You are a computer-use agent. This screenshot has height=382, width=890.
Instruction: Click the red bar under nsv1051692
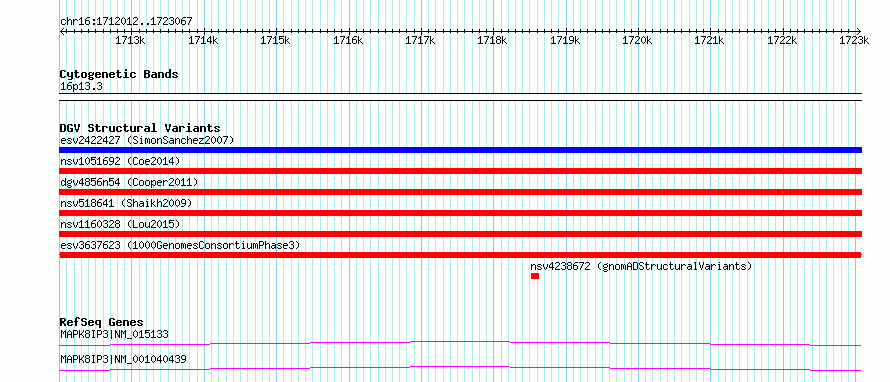[460, 171]
